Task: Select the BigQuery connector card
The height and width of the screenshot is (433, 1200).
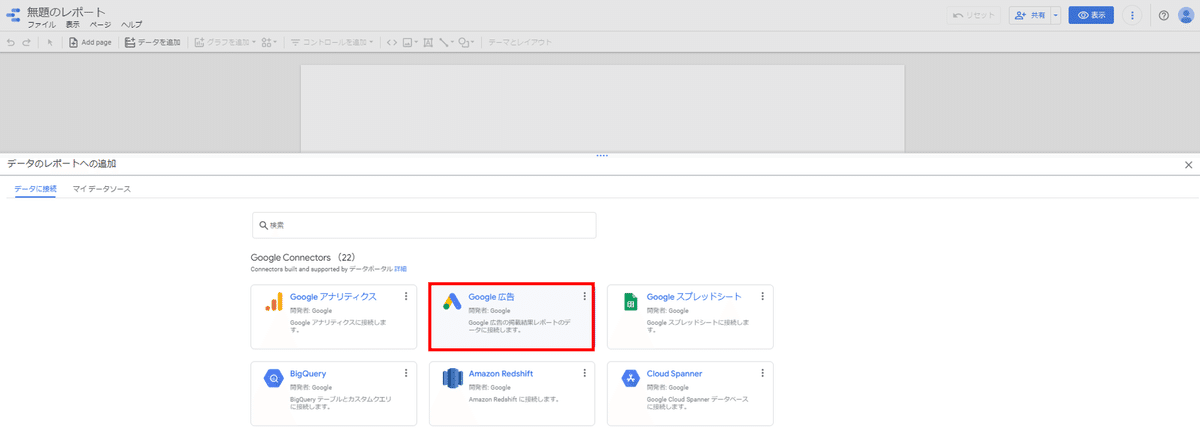Action: pyautogui.click(x=333, y=393)
